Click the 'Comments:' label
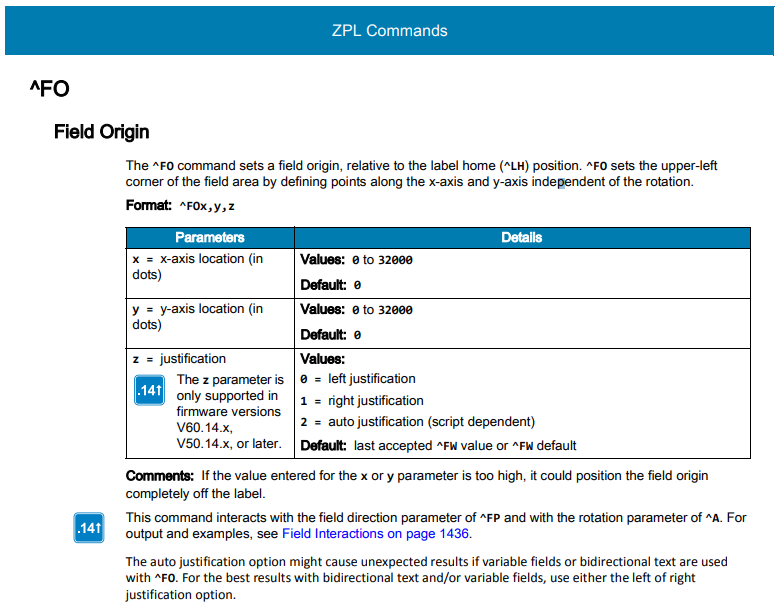Viewport: 783px width, 614px height. [x=159, y=476]
